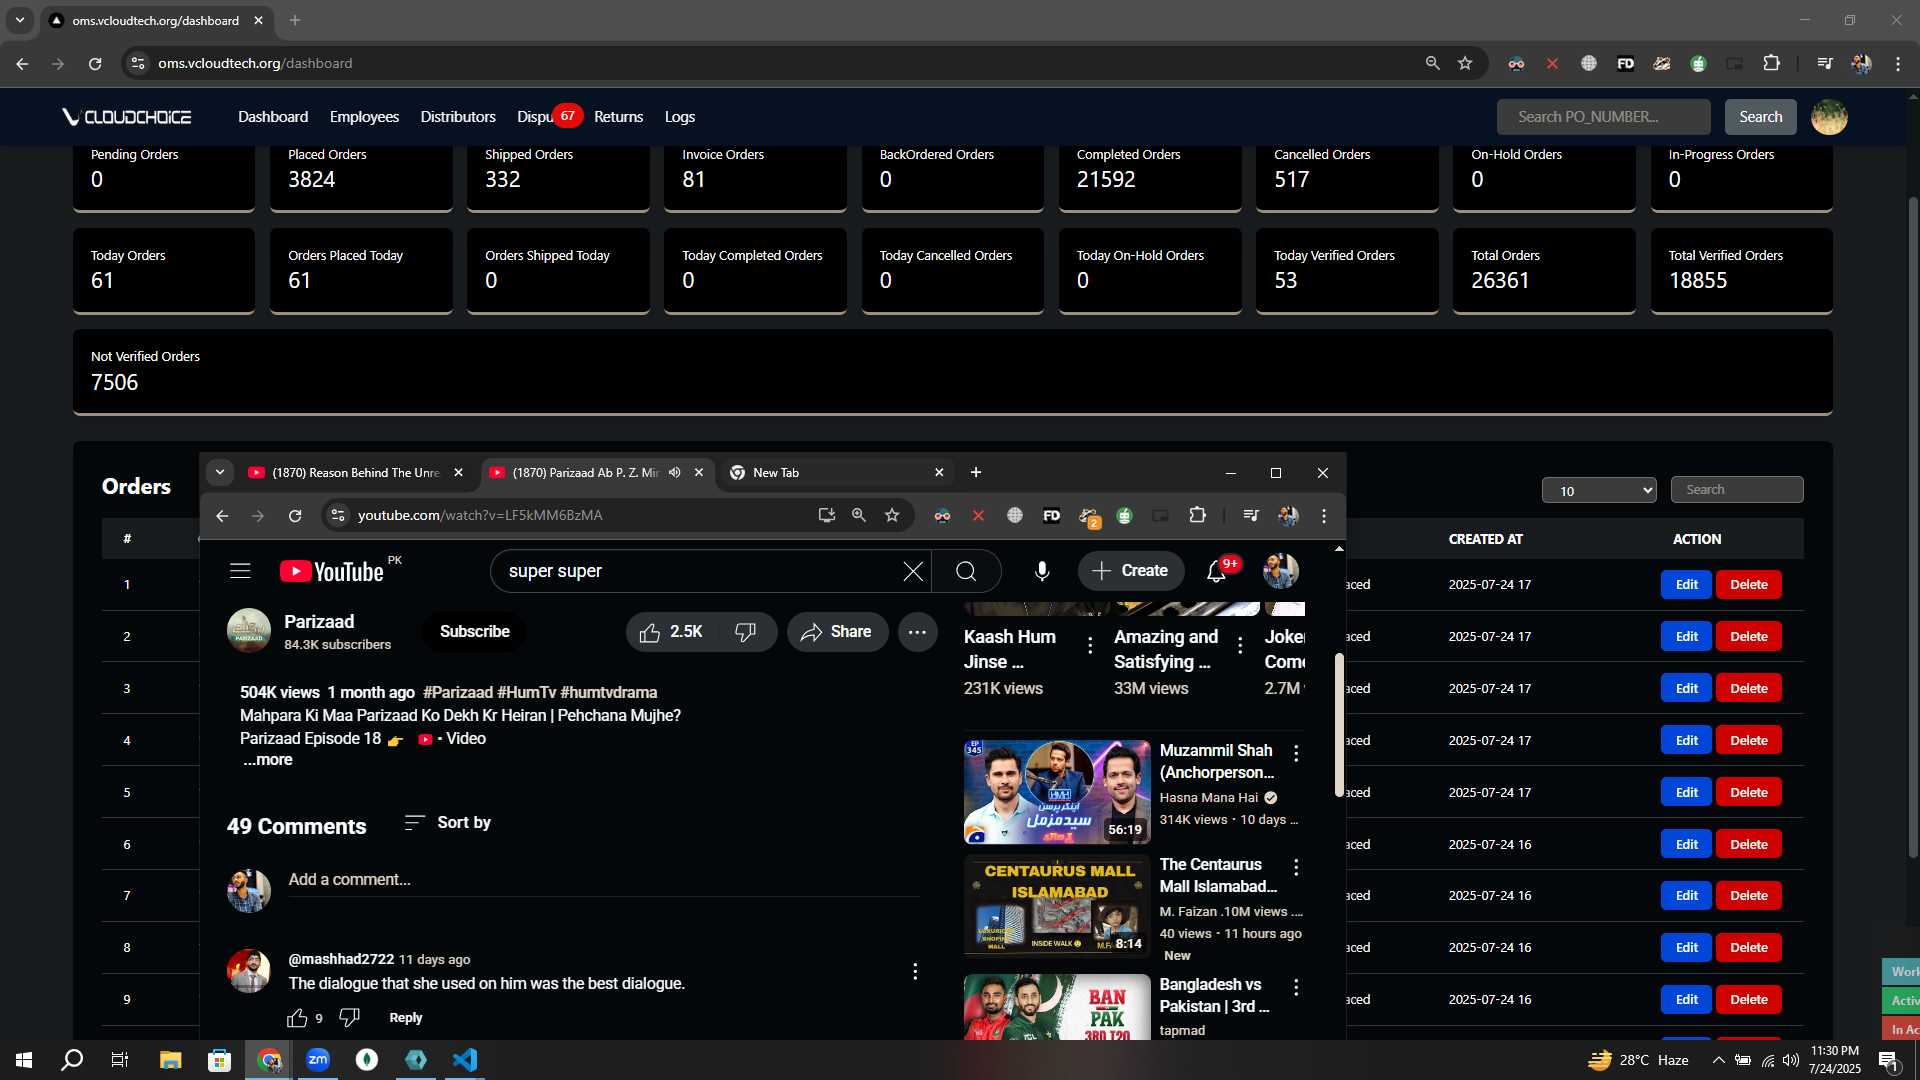This screenshot has height=1080, width=1920.
Task: Open the rows-per-page dropdown showing 10
Action: pos(1599,491)
